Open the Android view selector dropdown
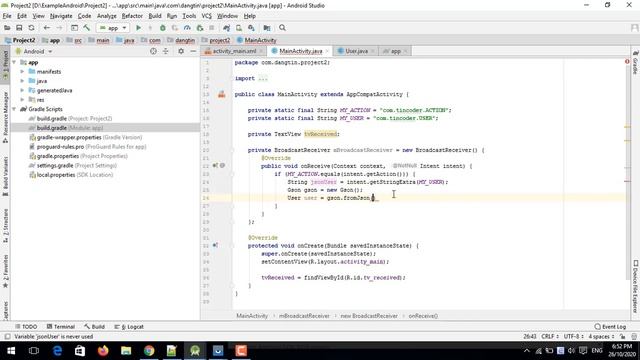Image resolution: width=640 pixels, height=360 pixels. pyautogui.click(x=33, y=51)
